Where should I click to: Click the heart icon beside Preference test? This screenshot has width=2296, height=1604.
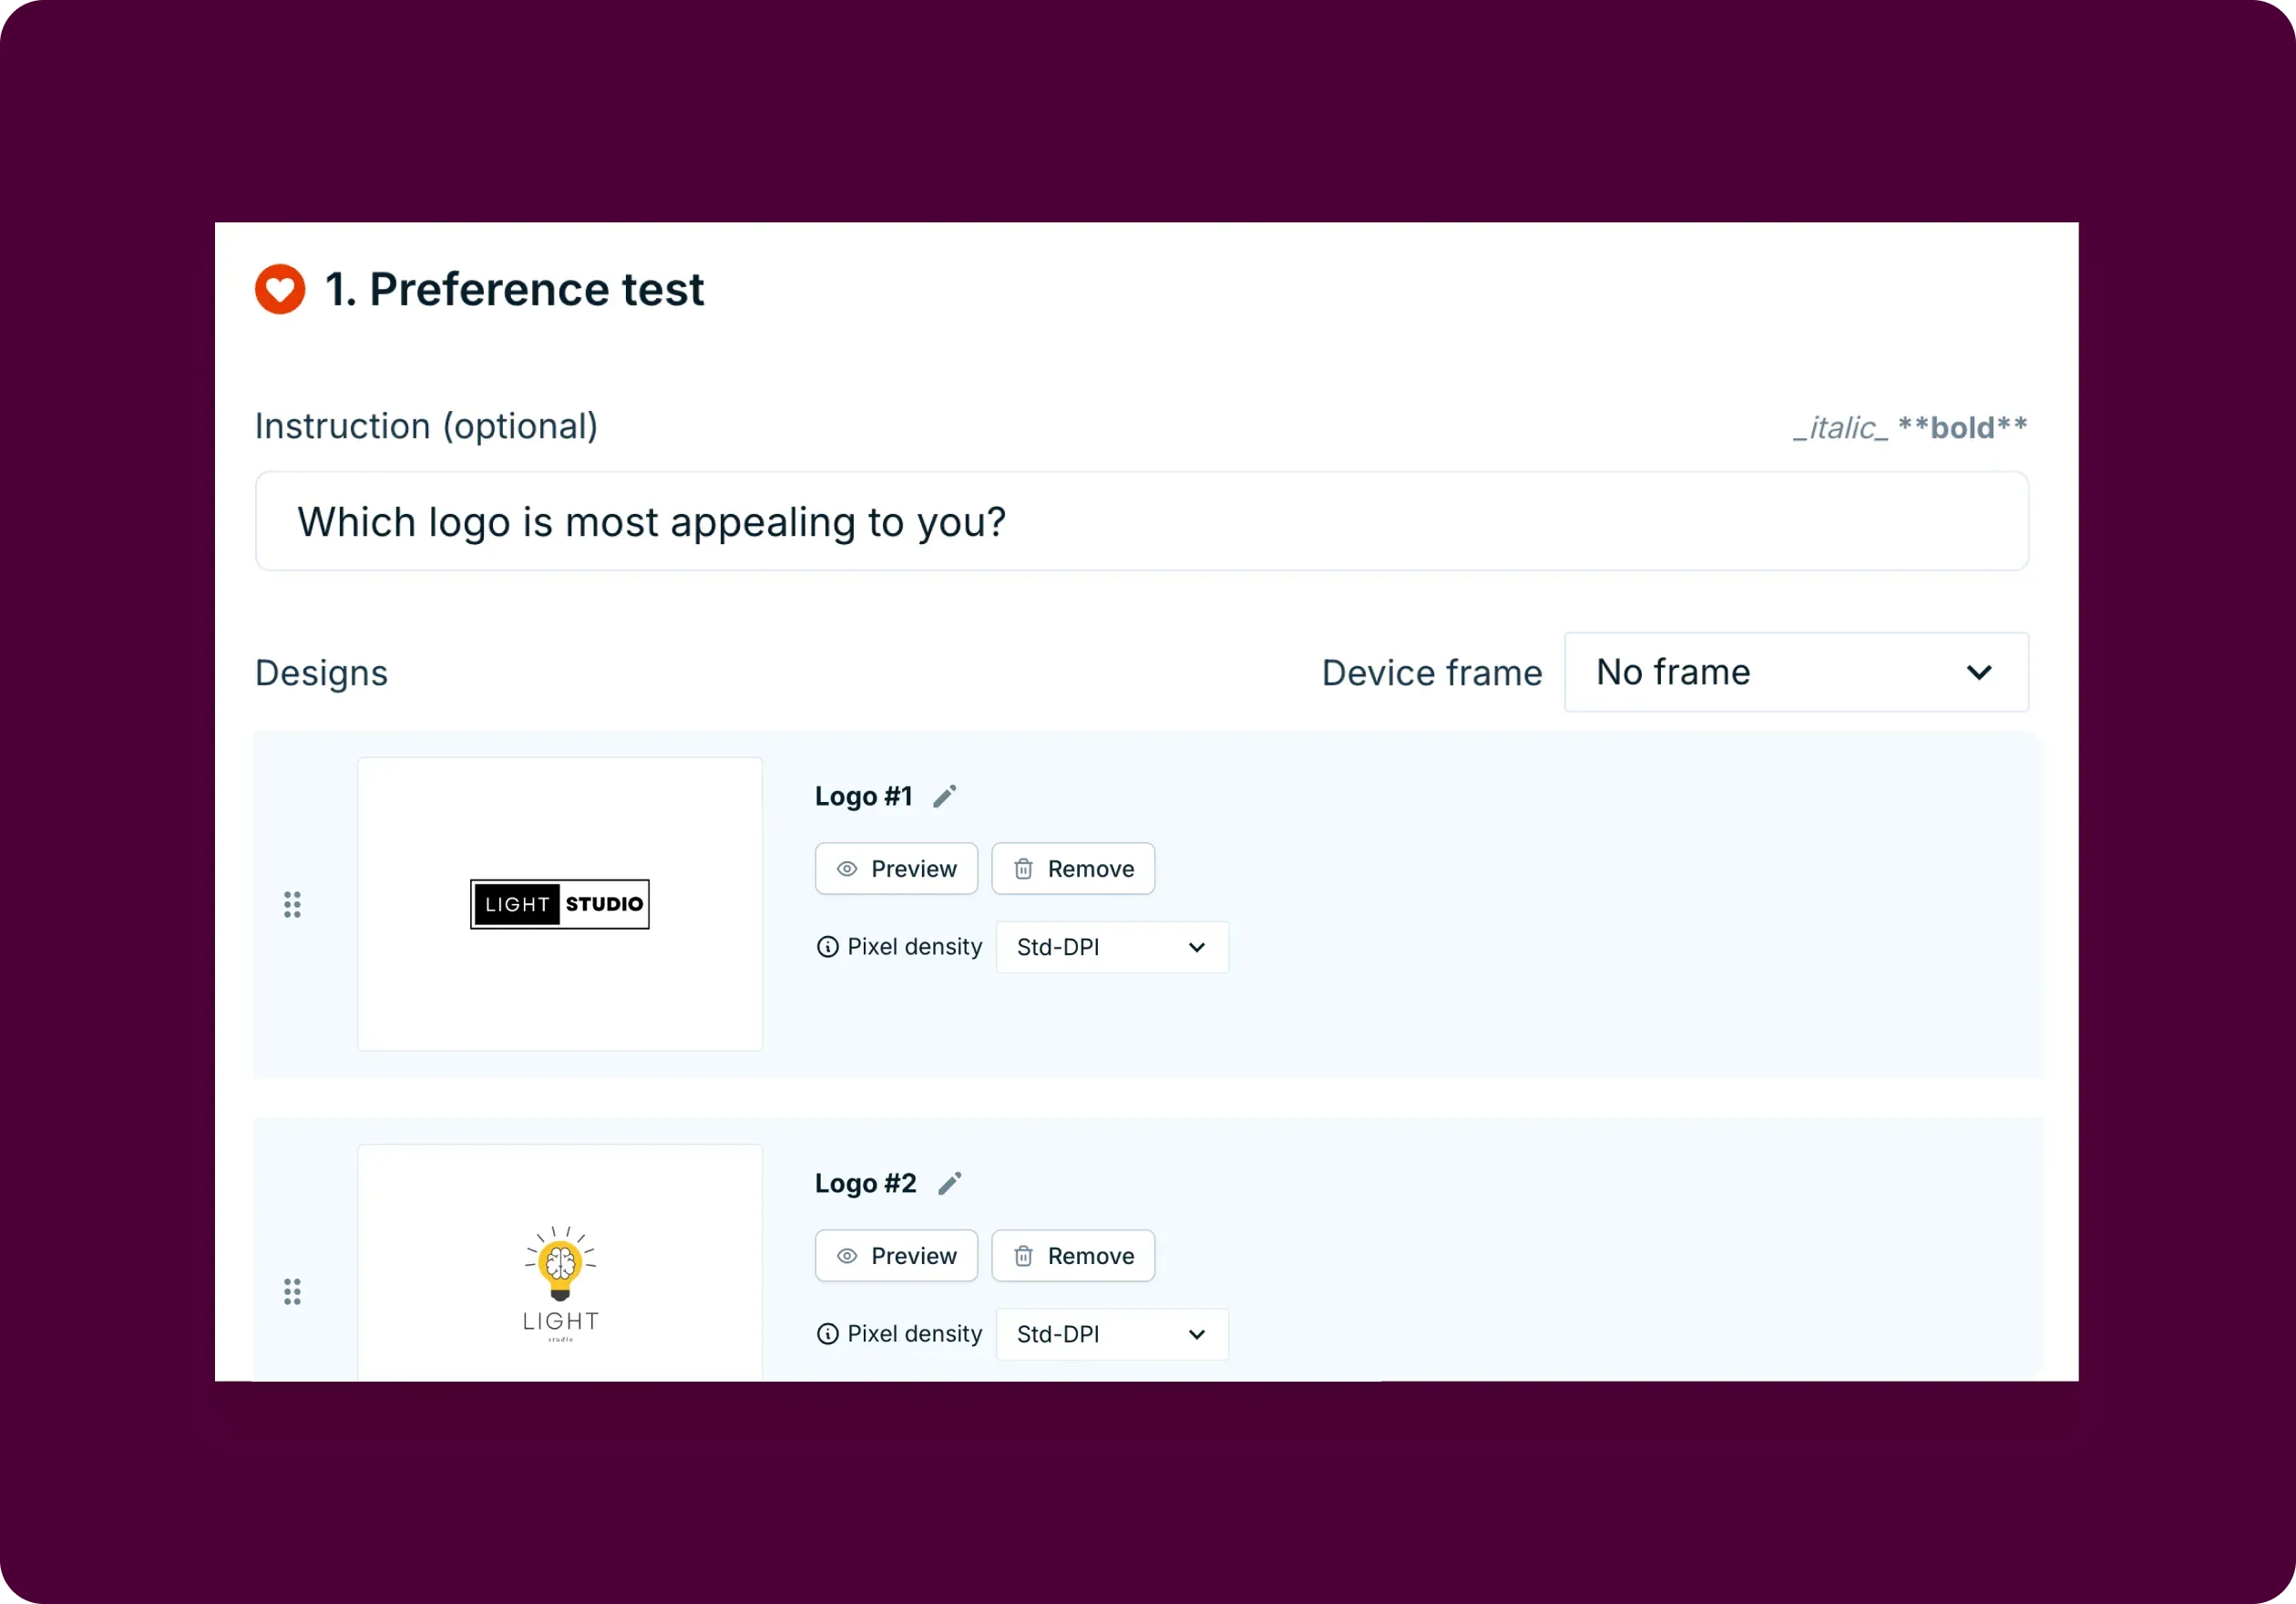279,289
